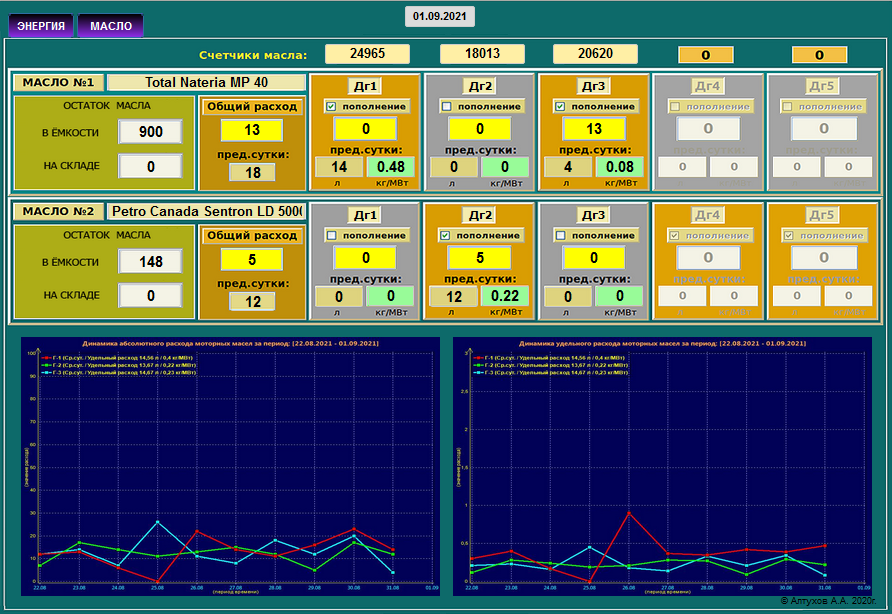Select the Total Nateria MP 40 oil name field

pos(206,82)
